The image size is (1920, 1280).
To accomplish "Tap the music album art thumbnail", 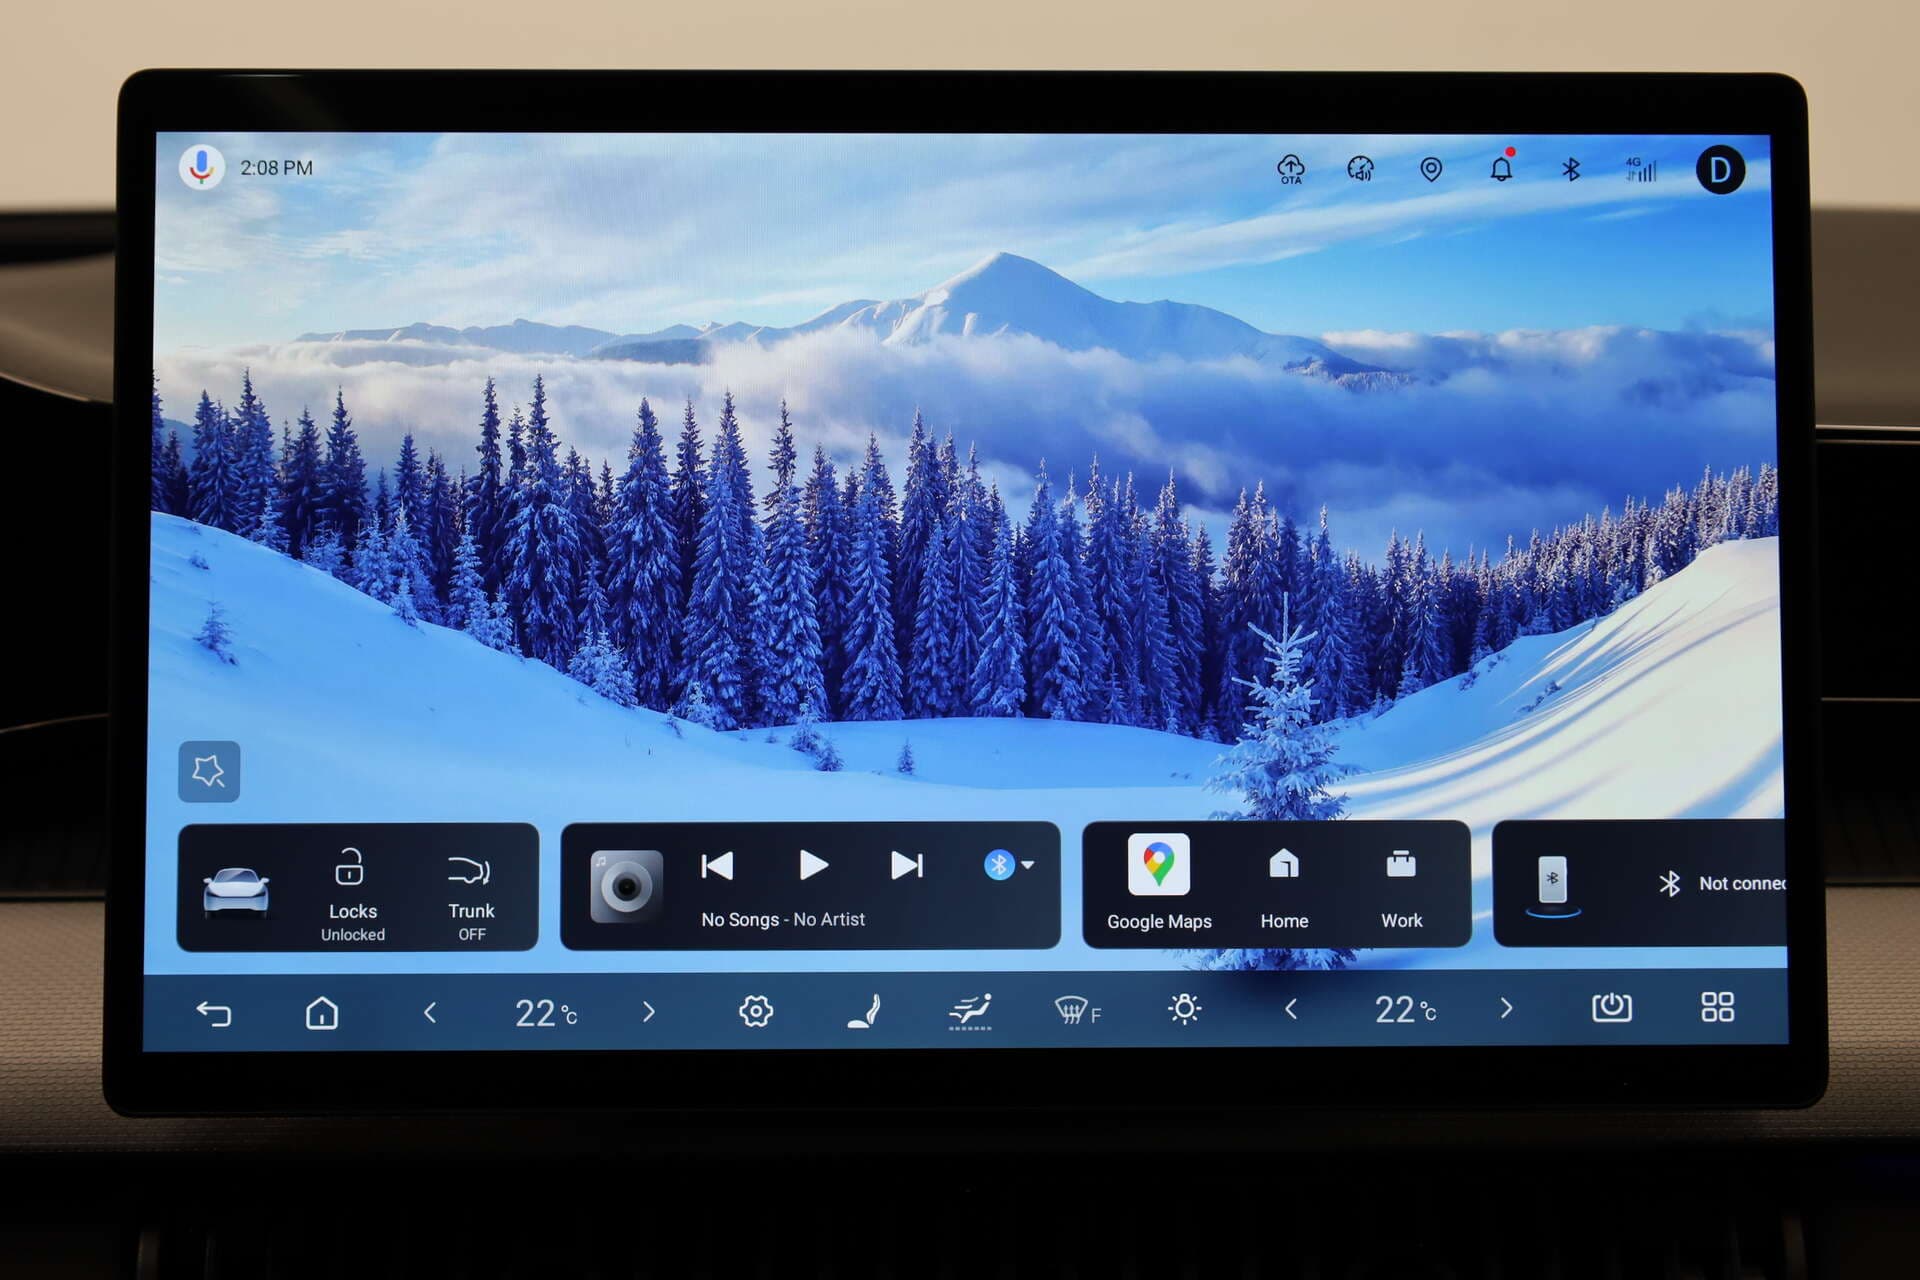I will pyautogui.click(x=626, y=886).
